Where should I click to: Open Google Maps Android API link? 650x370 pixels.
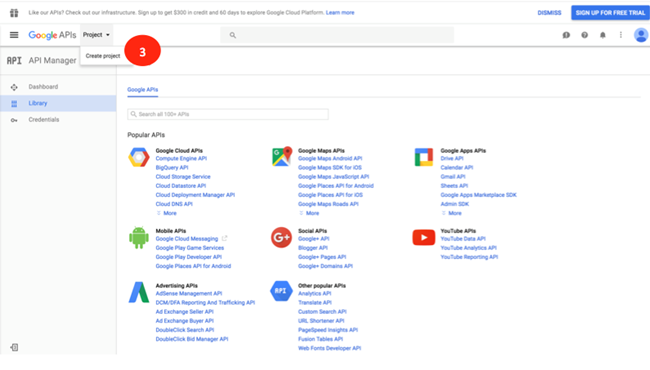click(x=330, y=158)
